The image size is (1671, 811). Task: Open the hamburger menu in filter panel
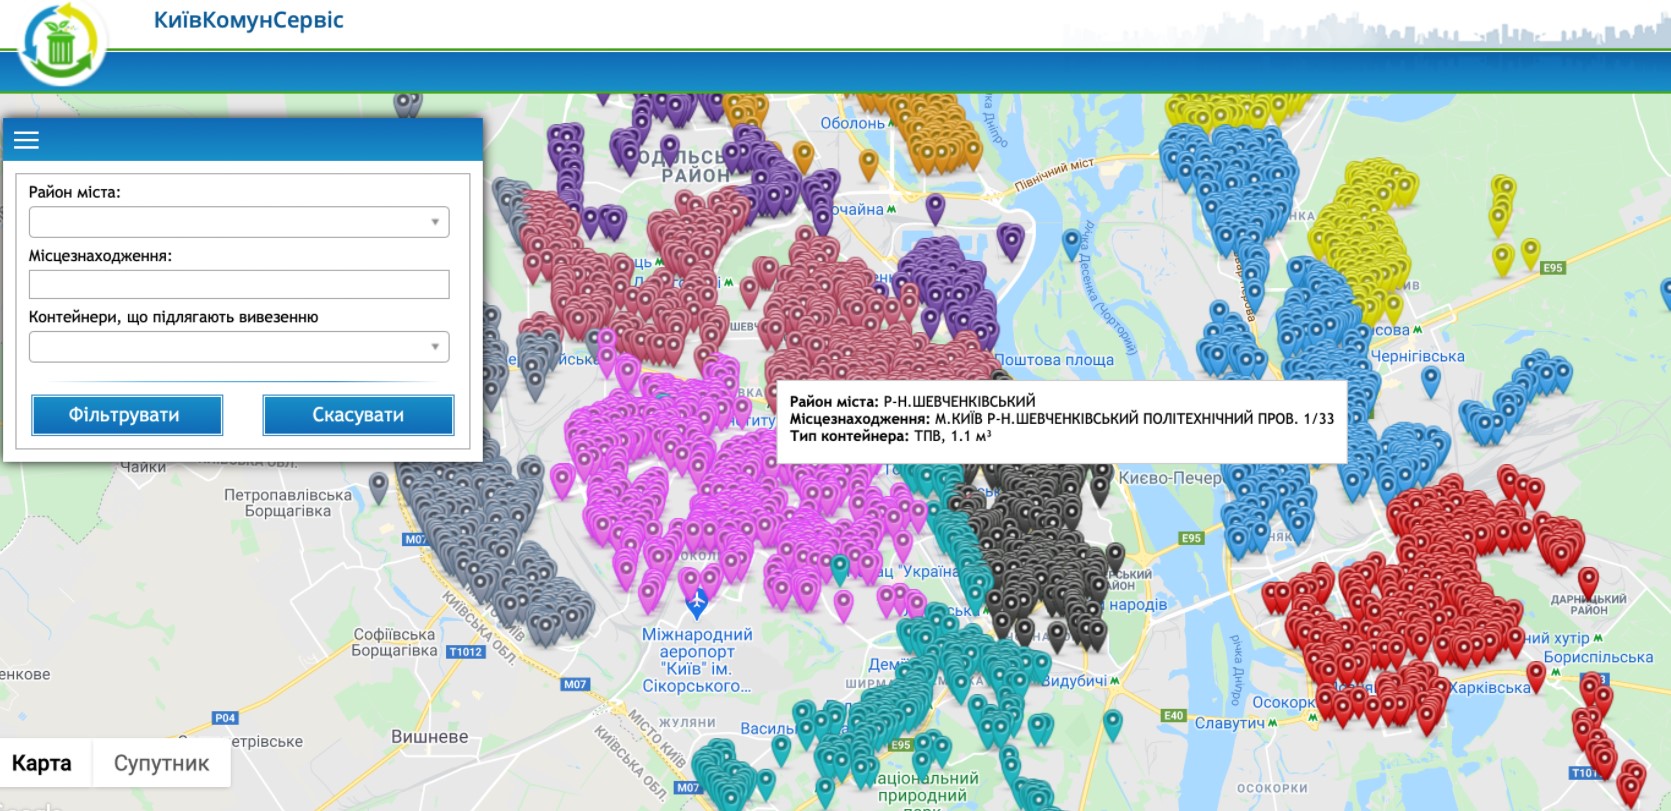(x=27, y=141)
